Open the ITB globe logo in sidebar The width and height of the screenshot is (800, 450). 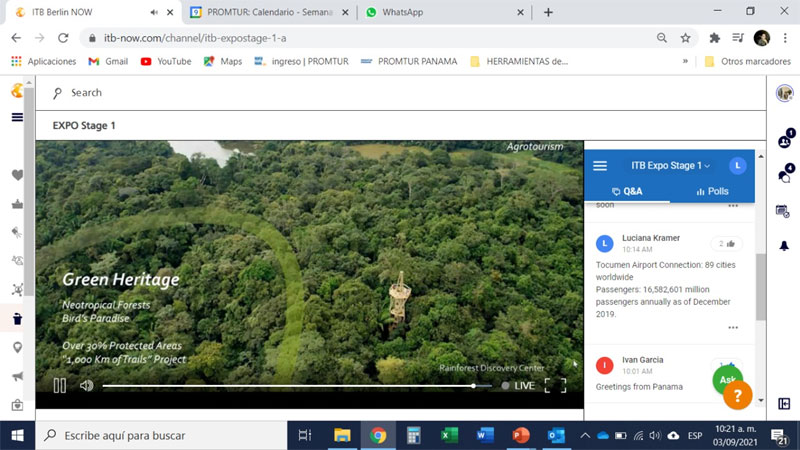click(x=17, y=91)
